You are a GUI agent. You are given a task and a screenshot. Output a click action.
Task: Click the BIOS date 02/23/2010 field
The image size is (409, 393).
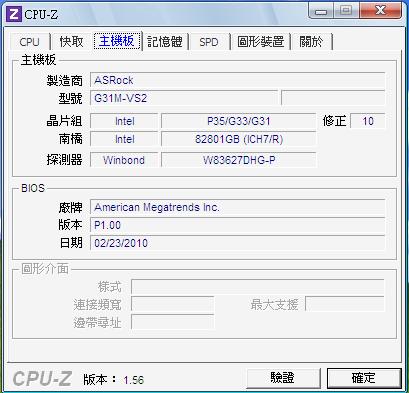(x=237, y=243)
